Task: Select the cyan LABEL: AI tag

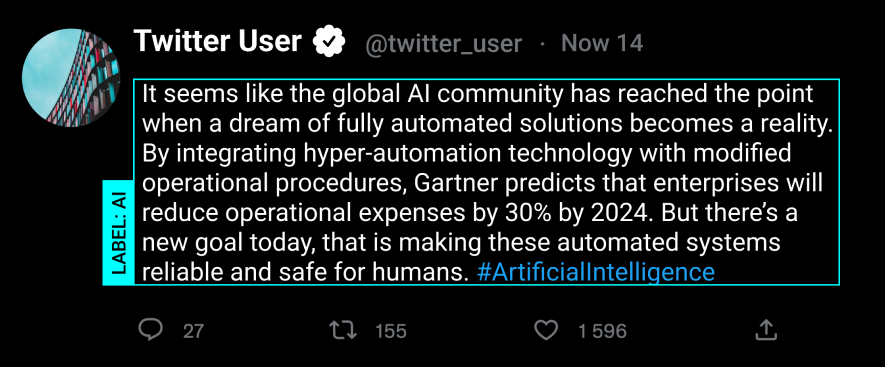Action: (x=119, y=233)
